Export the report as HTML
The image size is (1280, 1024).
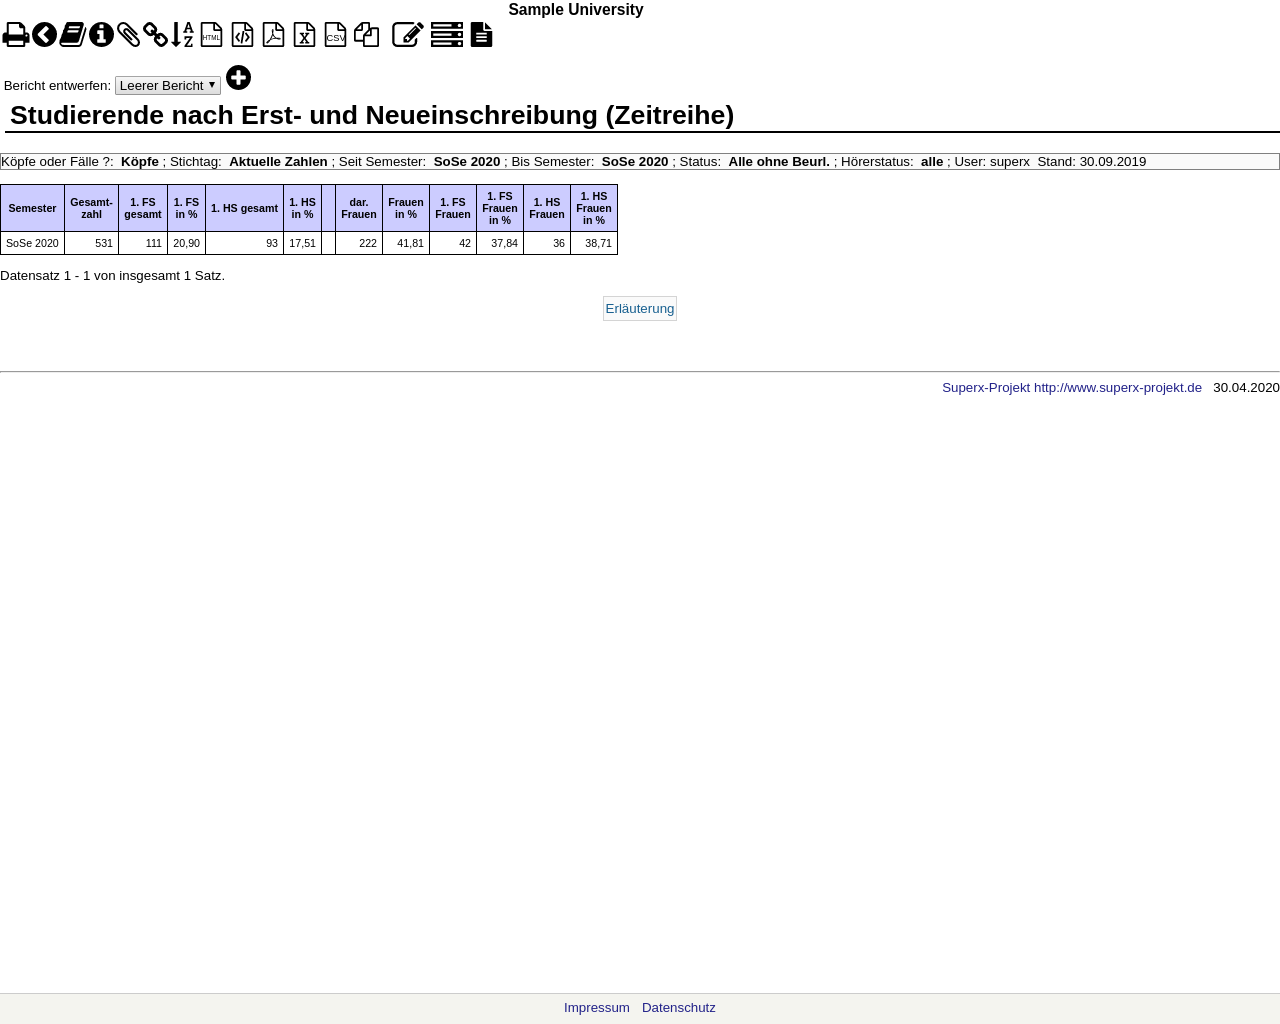point(212,36)
